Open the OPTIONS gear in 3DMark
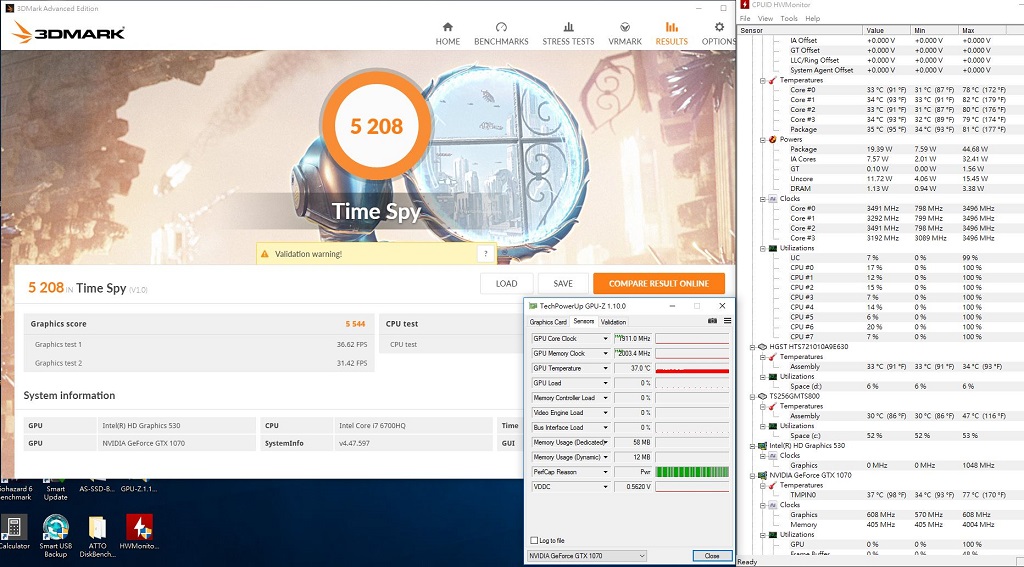Viewport: 1024px width, 567px height. pos(719,27)
